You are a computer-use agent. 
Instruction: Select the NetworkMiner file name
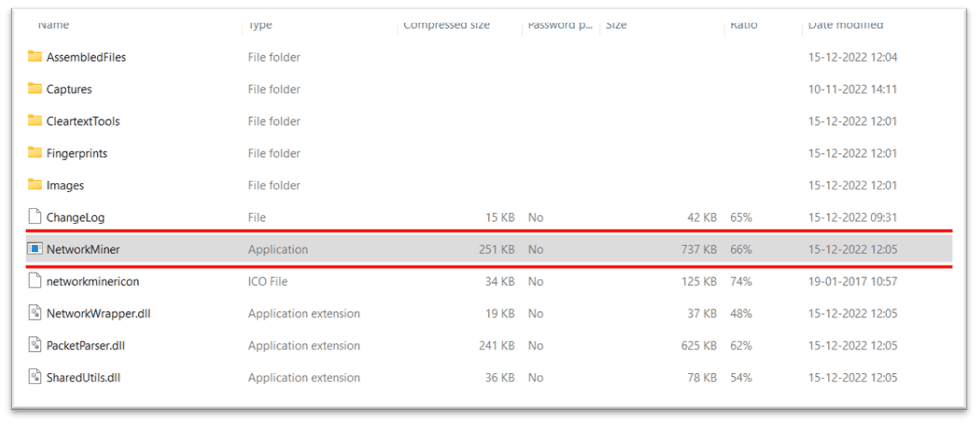(x=83, y=249)
